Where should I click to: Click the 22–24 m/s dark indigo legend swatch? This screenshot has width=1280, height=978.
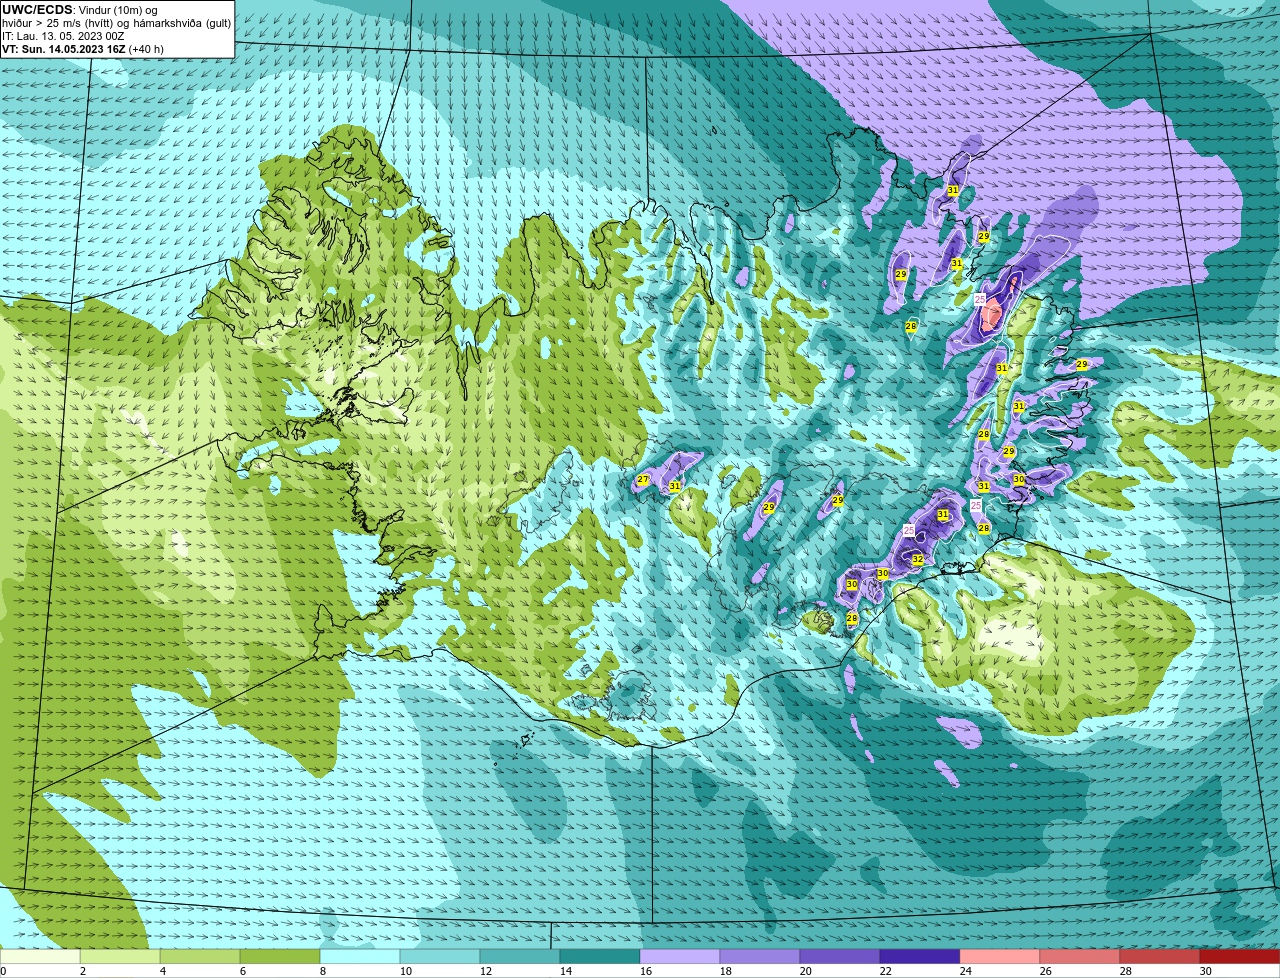tap(920, 956)
